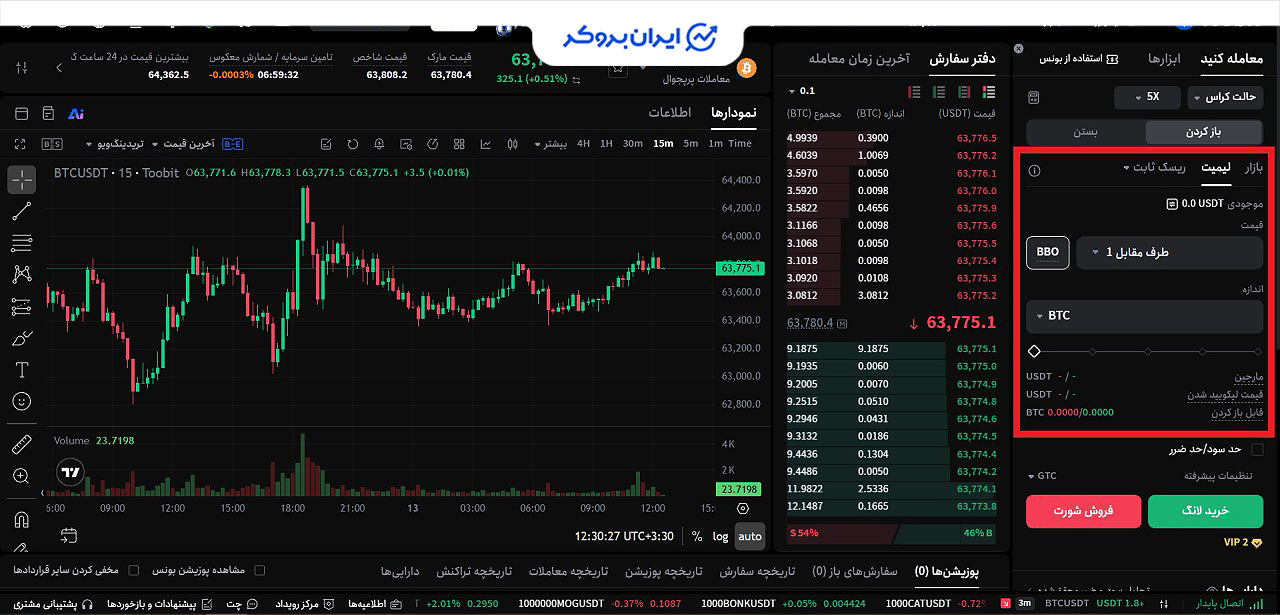Expand the ریسک ثابت order type dropdown
This screenshot has width=1280, height=615.
click(1154, 167)
